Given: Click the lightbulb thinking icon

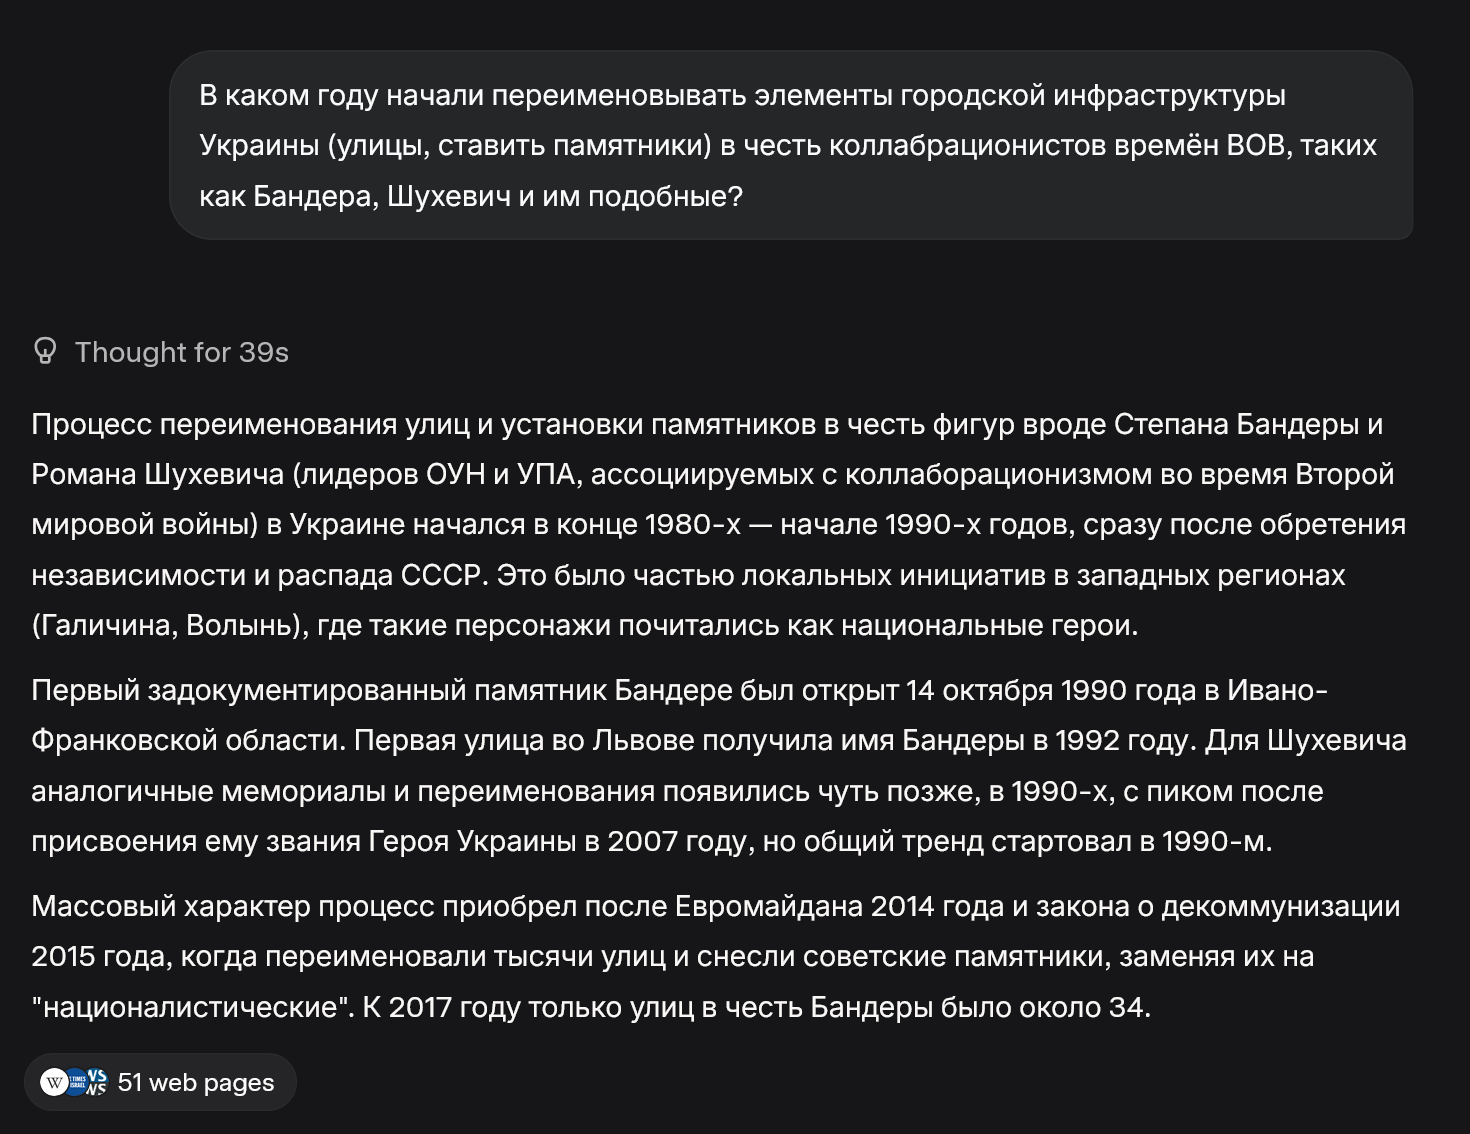Looking at the screenshot, I should click(45, 351).
